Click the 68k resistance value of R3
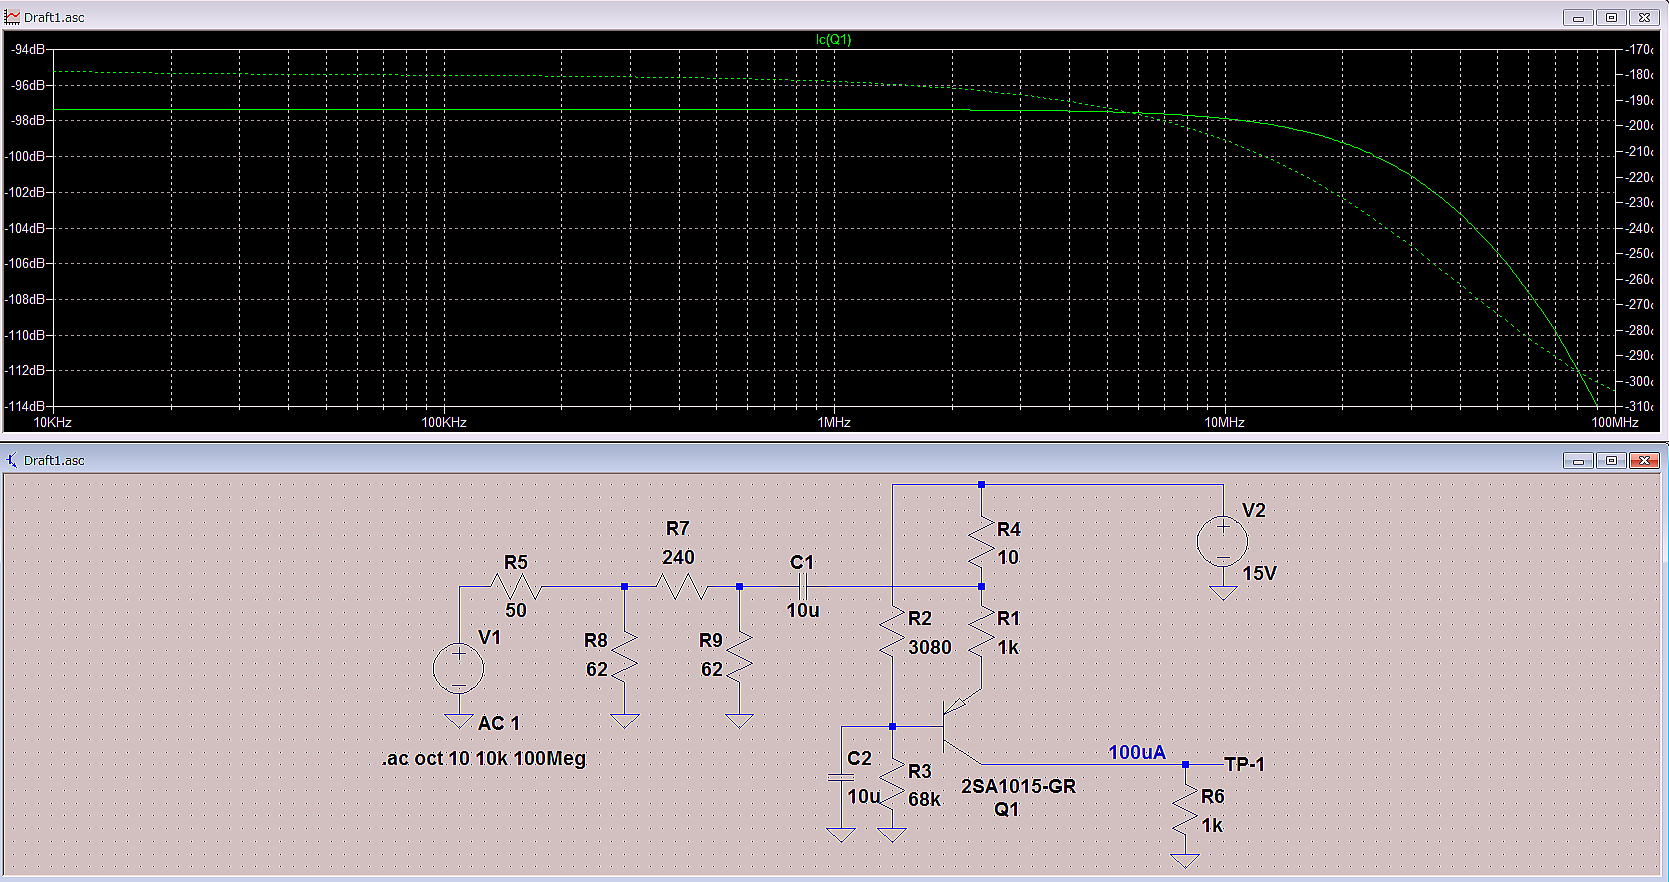The height and width of the screenshot is (882, 1669). click(x=925, y=799)
